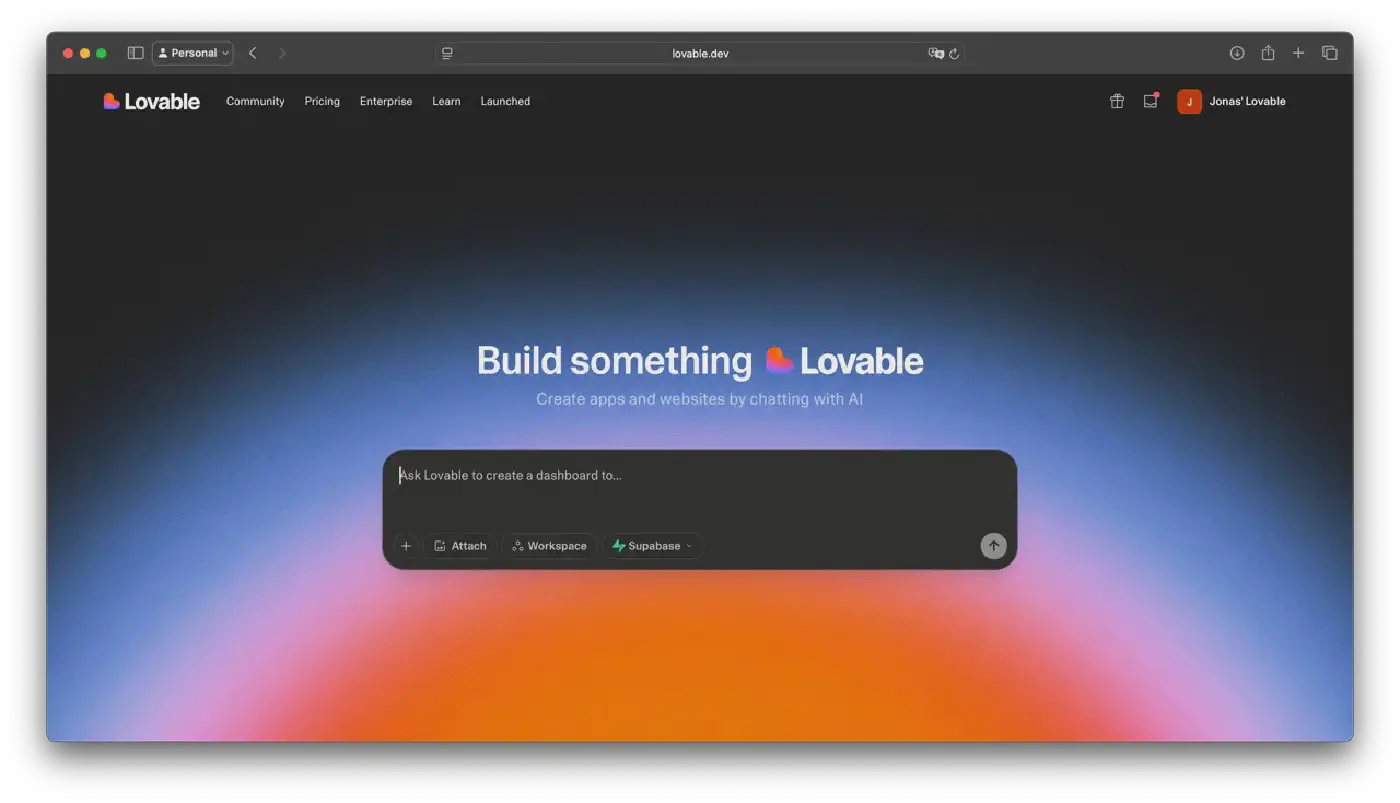Reload the lovable.dev page
The width and height of the screenshot is (1400, 803).
[956, 53]
